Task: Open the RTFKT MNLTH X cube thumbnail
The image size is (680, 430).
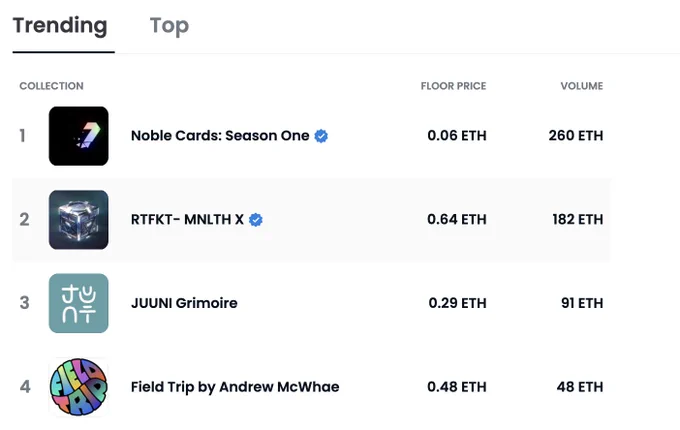Action: [78, 220]
